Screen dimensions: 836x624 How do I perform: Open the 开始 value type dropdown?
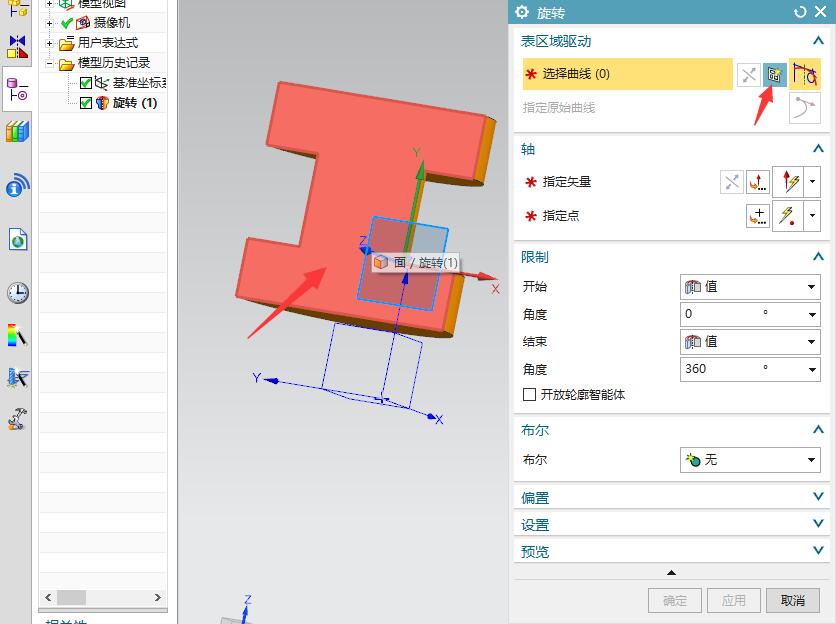coord(750,287)
